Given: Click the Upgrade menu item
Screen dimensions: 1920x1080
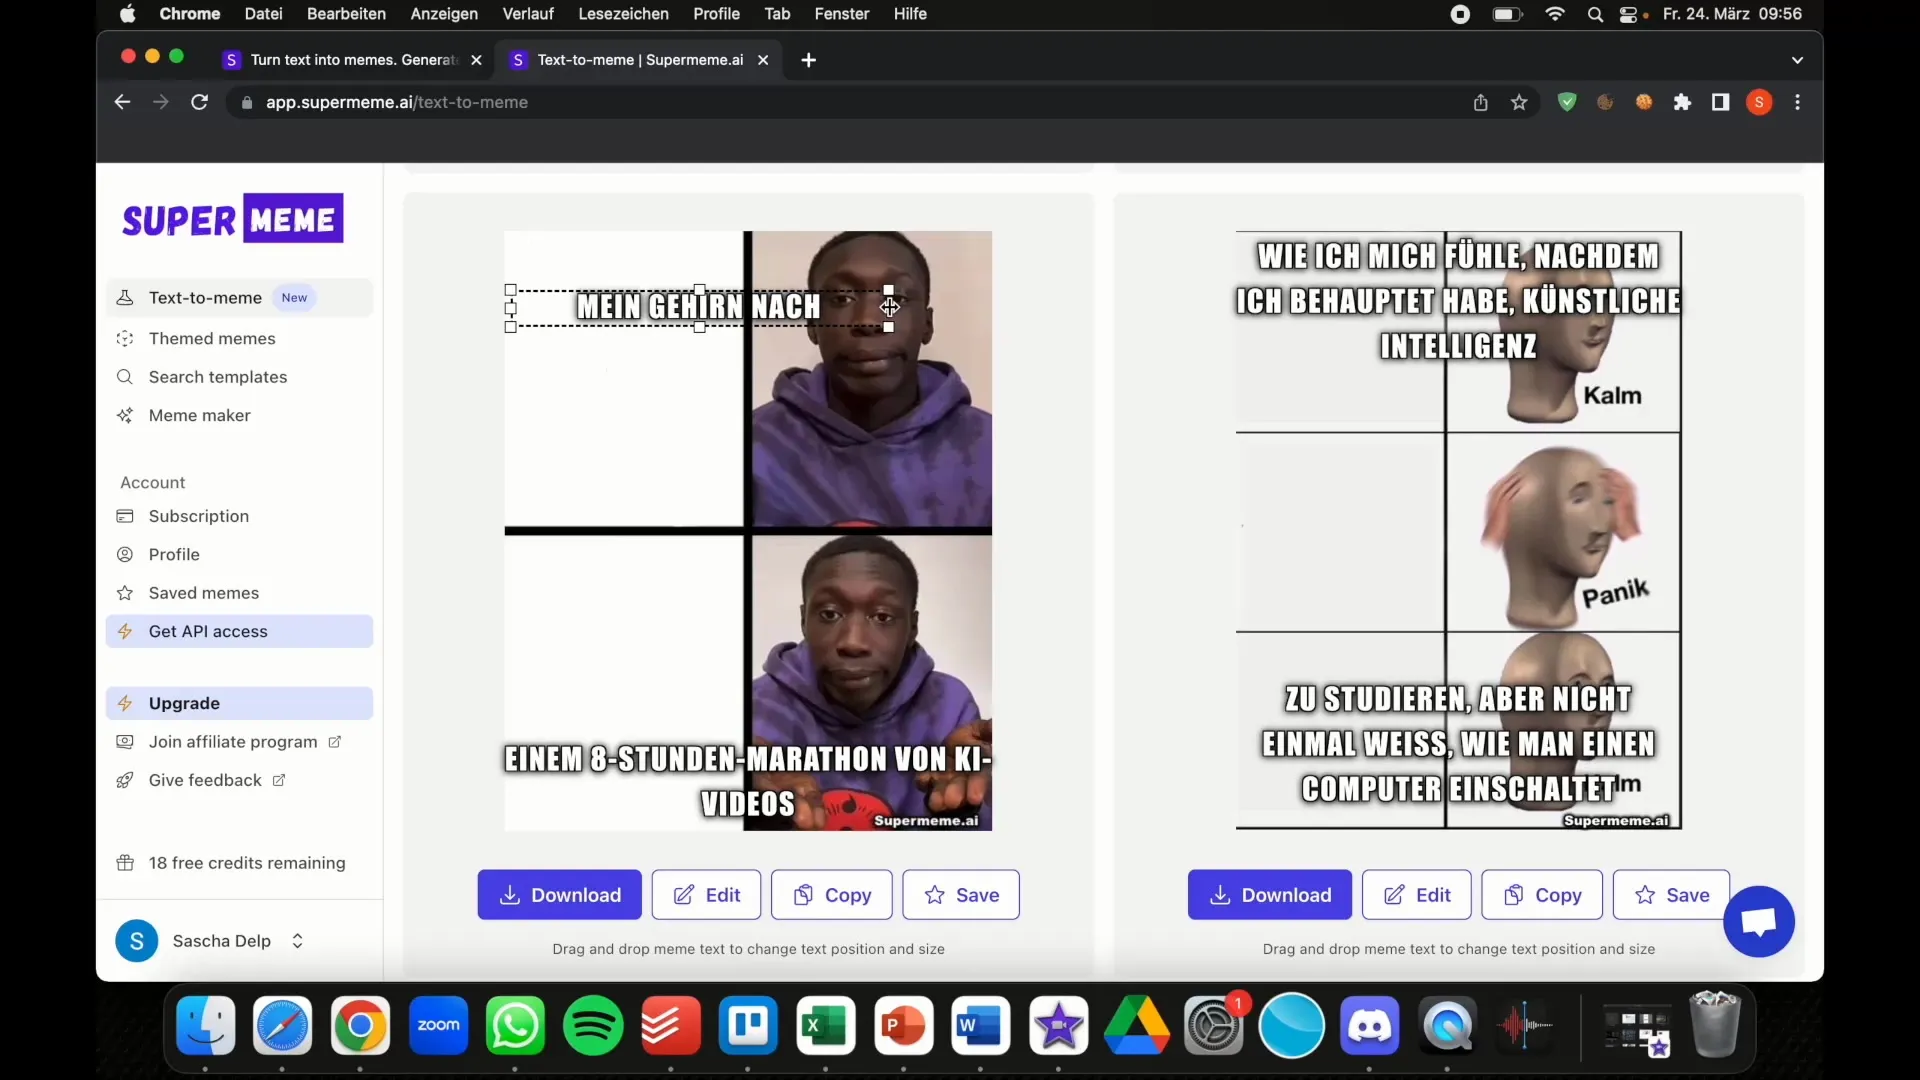Looking at the screenshot, I should pos(183,703).
